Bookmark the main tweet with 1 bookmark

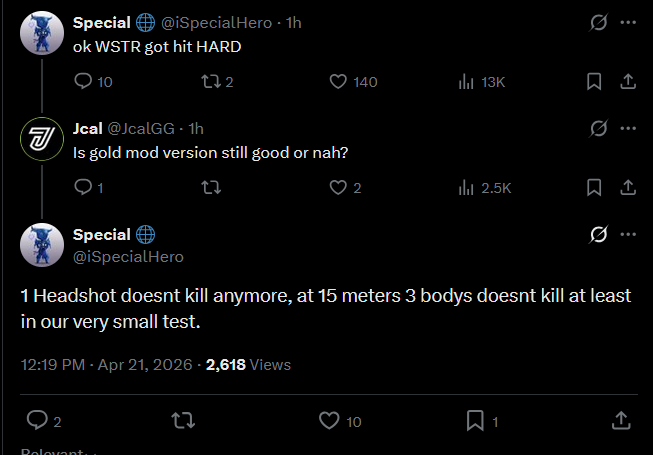[476, 421]
